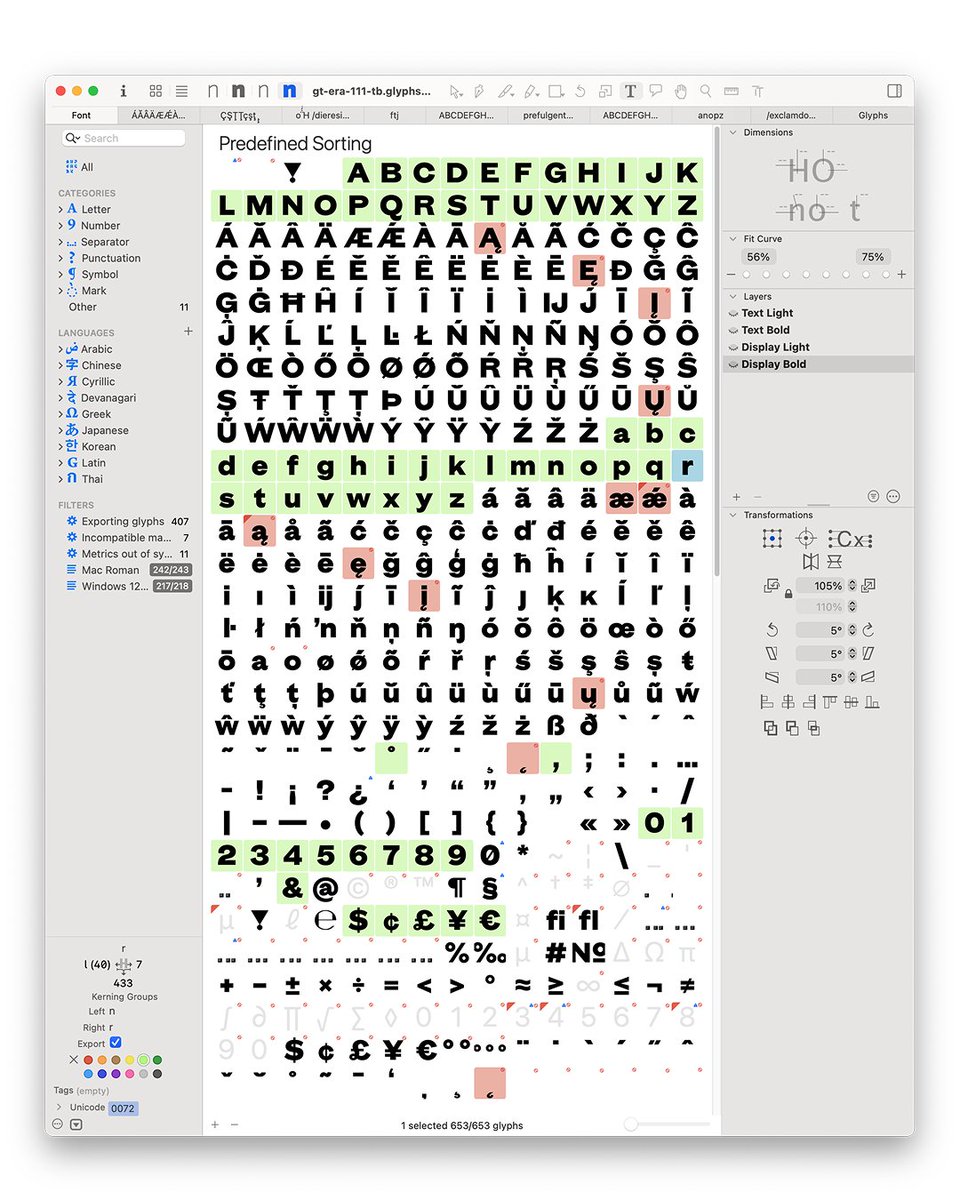Select the Hand tool in toolbar
Image resolution: width=960 pixels, height=1200 pixels.
pos(681,91)
